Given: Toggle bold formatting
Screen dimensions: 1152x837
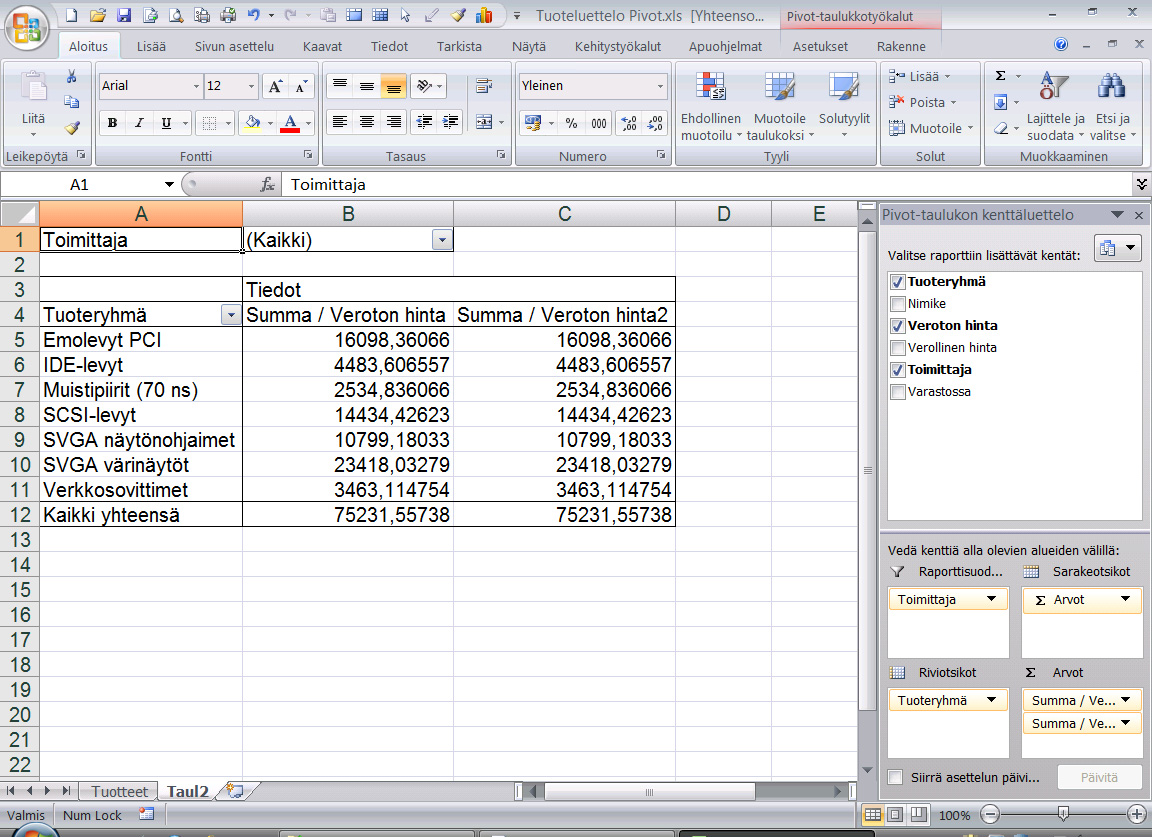Looking at the screenshot, I should point(112,123).
